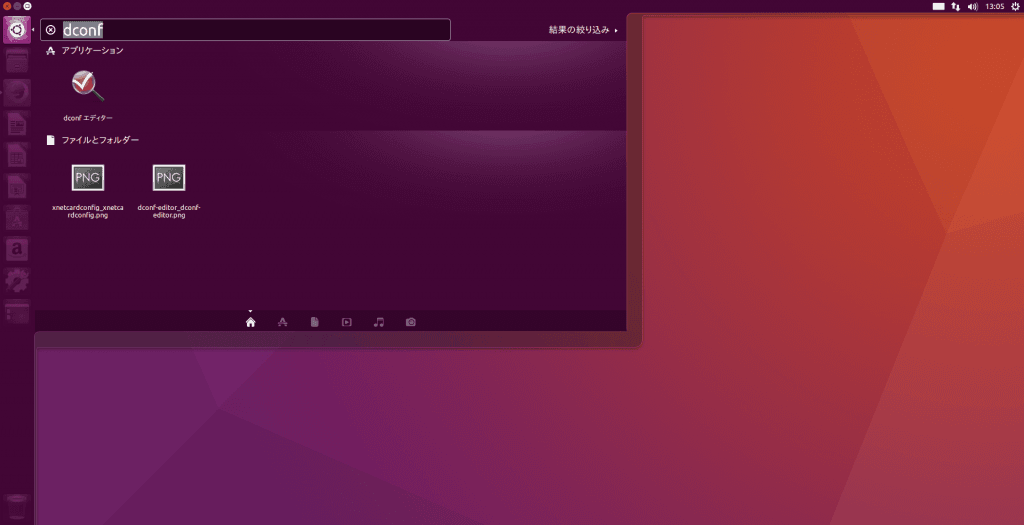Image resolution: width=1024 pixels, height=525 pixels.
Task: Open LibreOffice Calc from launcher
Action: click(x=17, y=155)
